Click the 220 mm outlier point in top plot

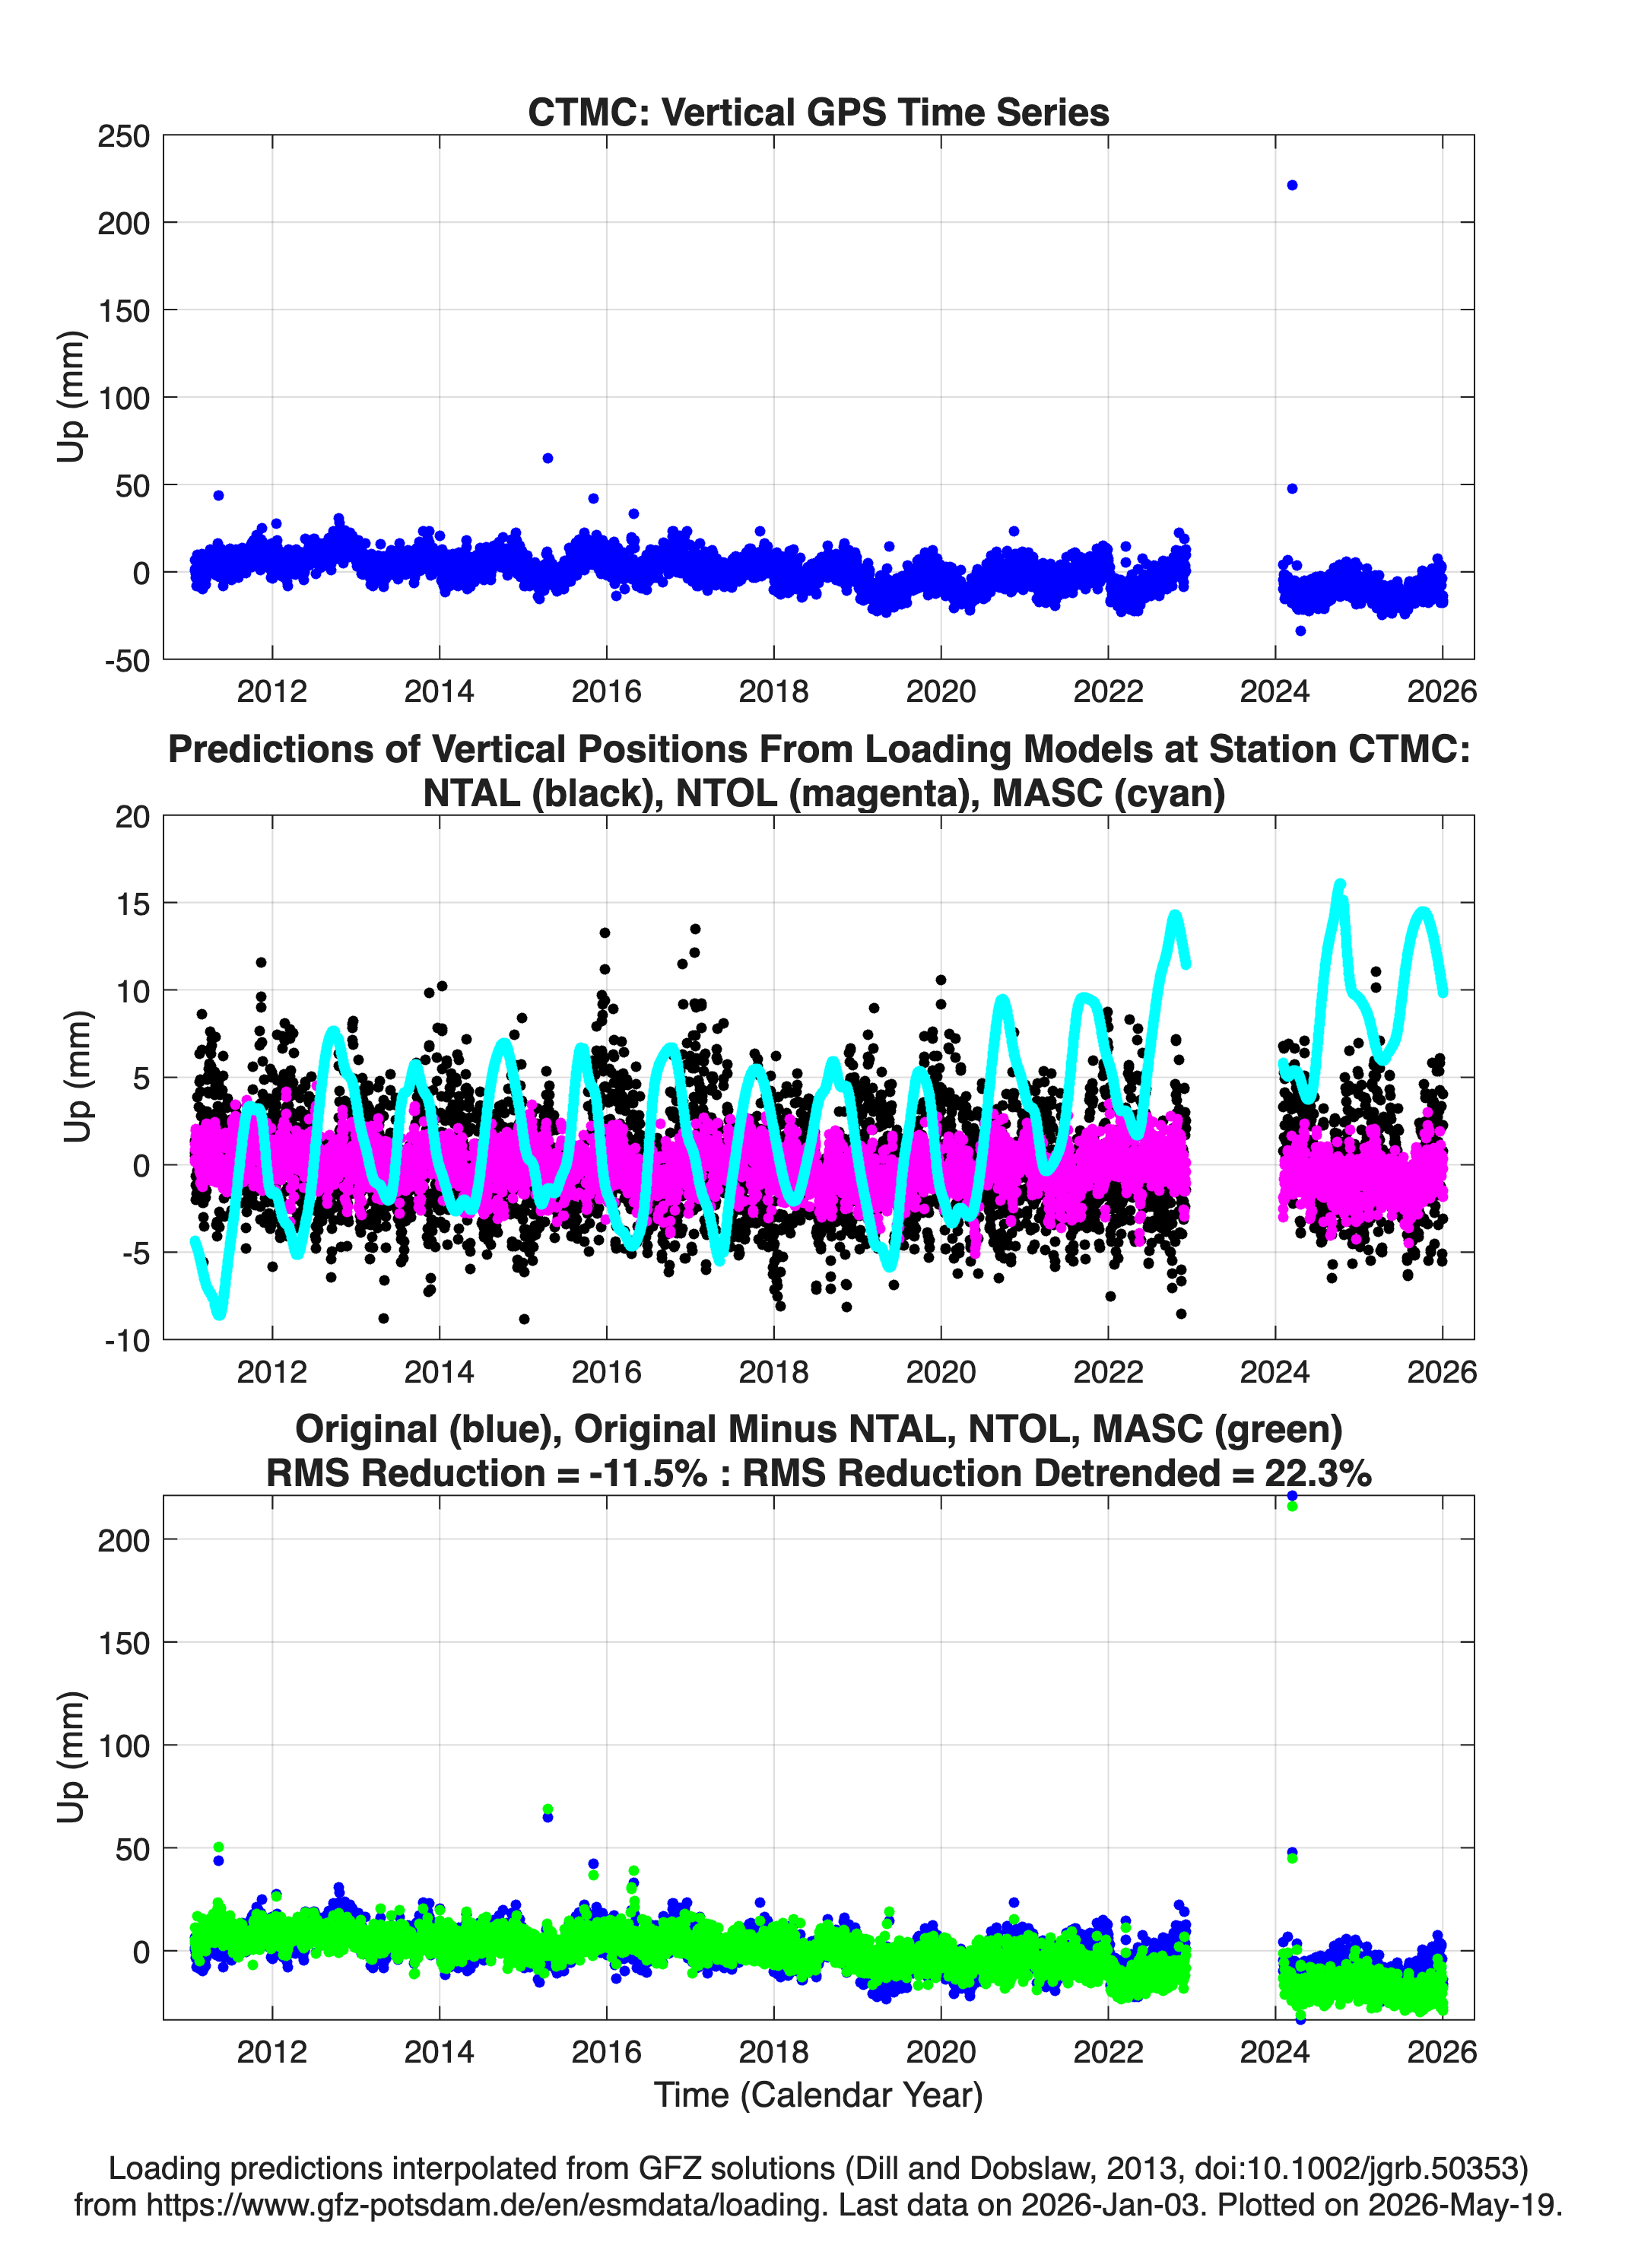(x=1291, y=185)
